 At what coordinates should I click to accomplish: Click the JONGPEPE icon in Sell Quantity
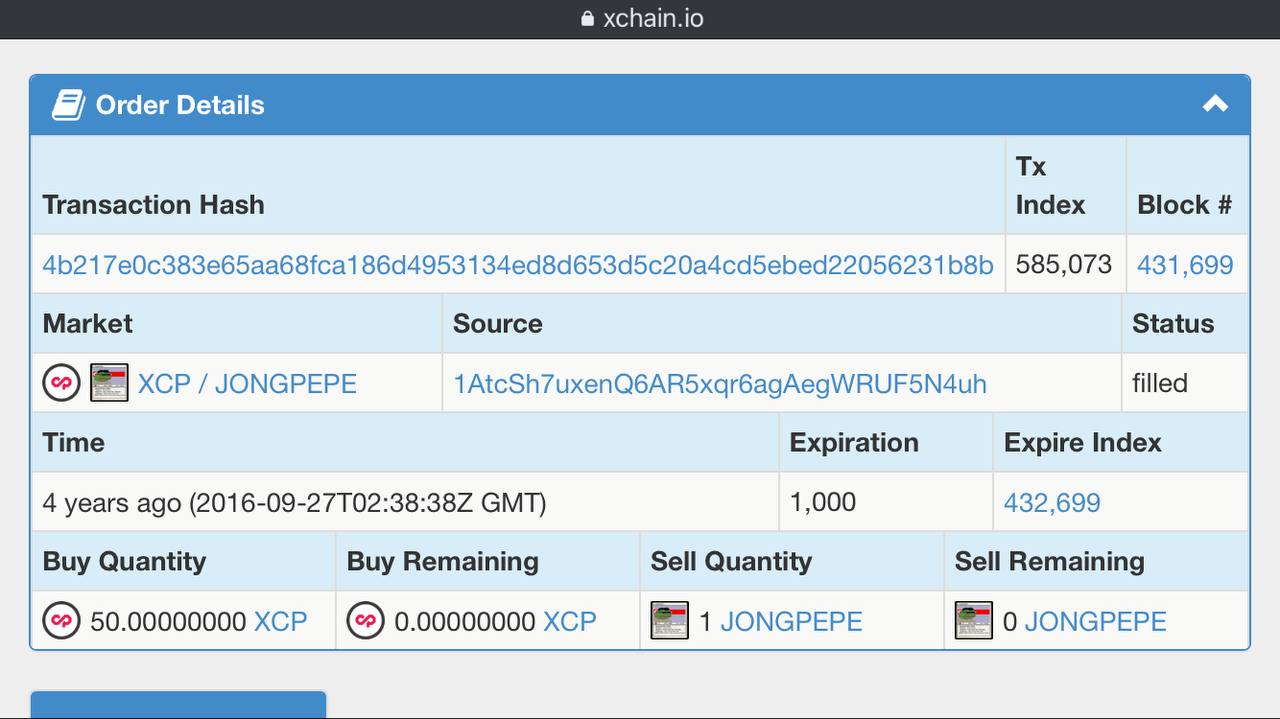(670, 621)
